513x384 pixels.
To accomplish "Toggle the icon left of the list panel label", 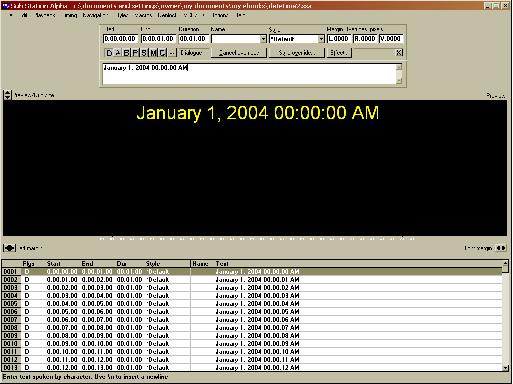I will pyautogui.click(x=9, y=248).
